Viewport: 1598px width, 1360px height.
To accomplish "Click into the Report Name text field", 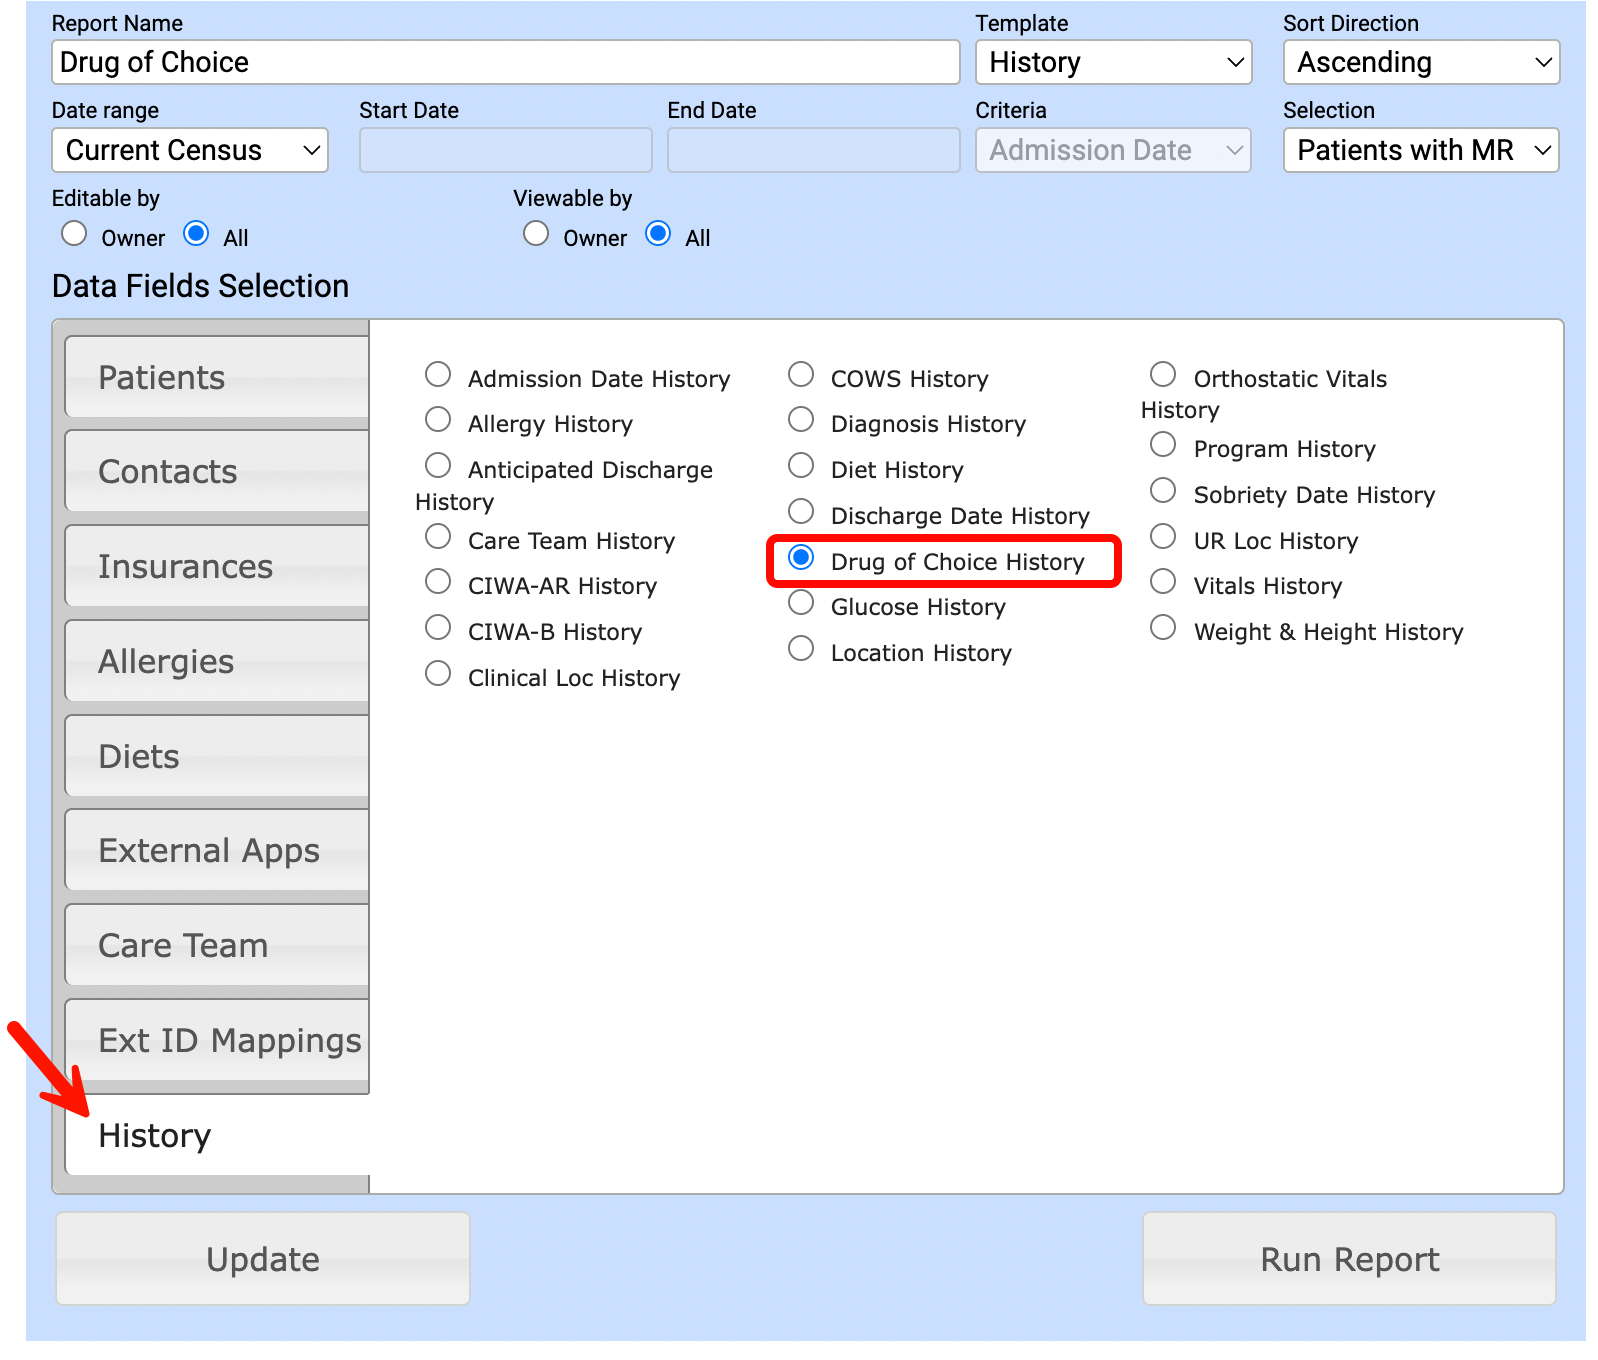I will pyautogui.click(x=505, y=62).
